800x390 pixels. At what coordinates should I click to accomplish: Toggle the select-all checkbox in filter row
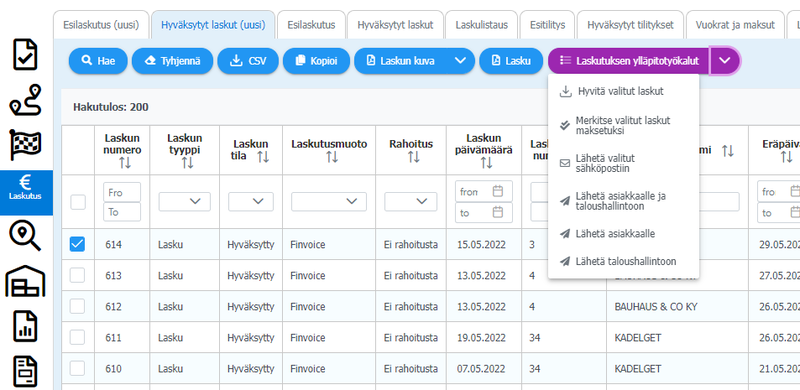[78, 202]
